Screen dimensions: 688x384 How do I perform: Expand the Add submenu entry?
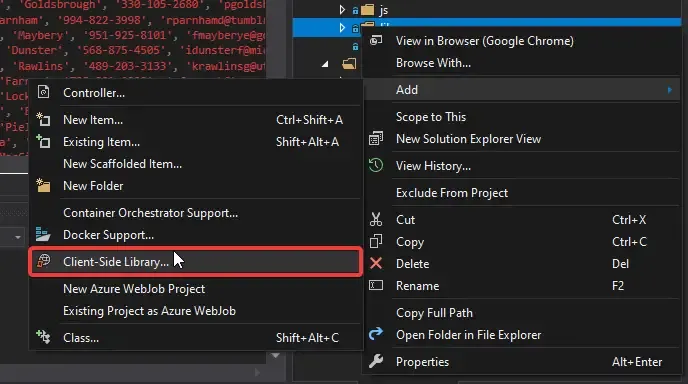522,90
